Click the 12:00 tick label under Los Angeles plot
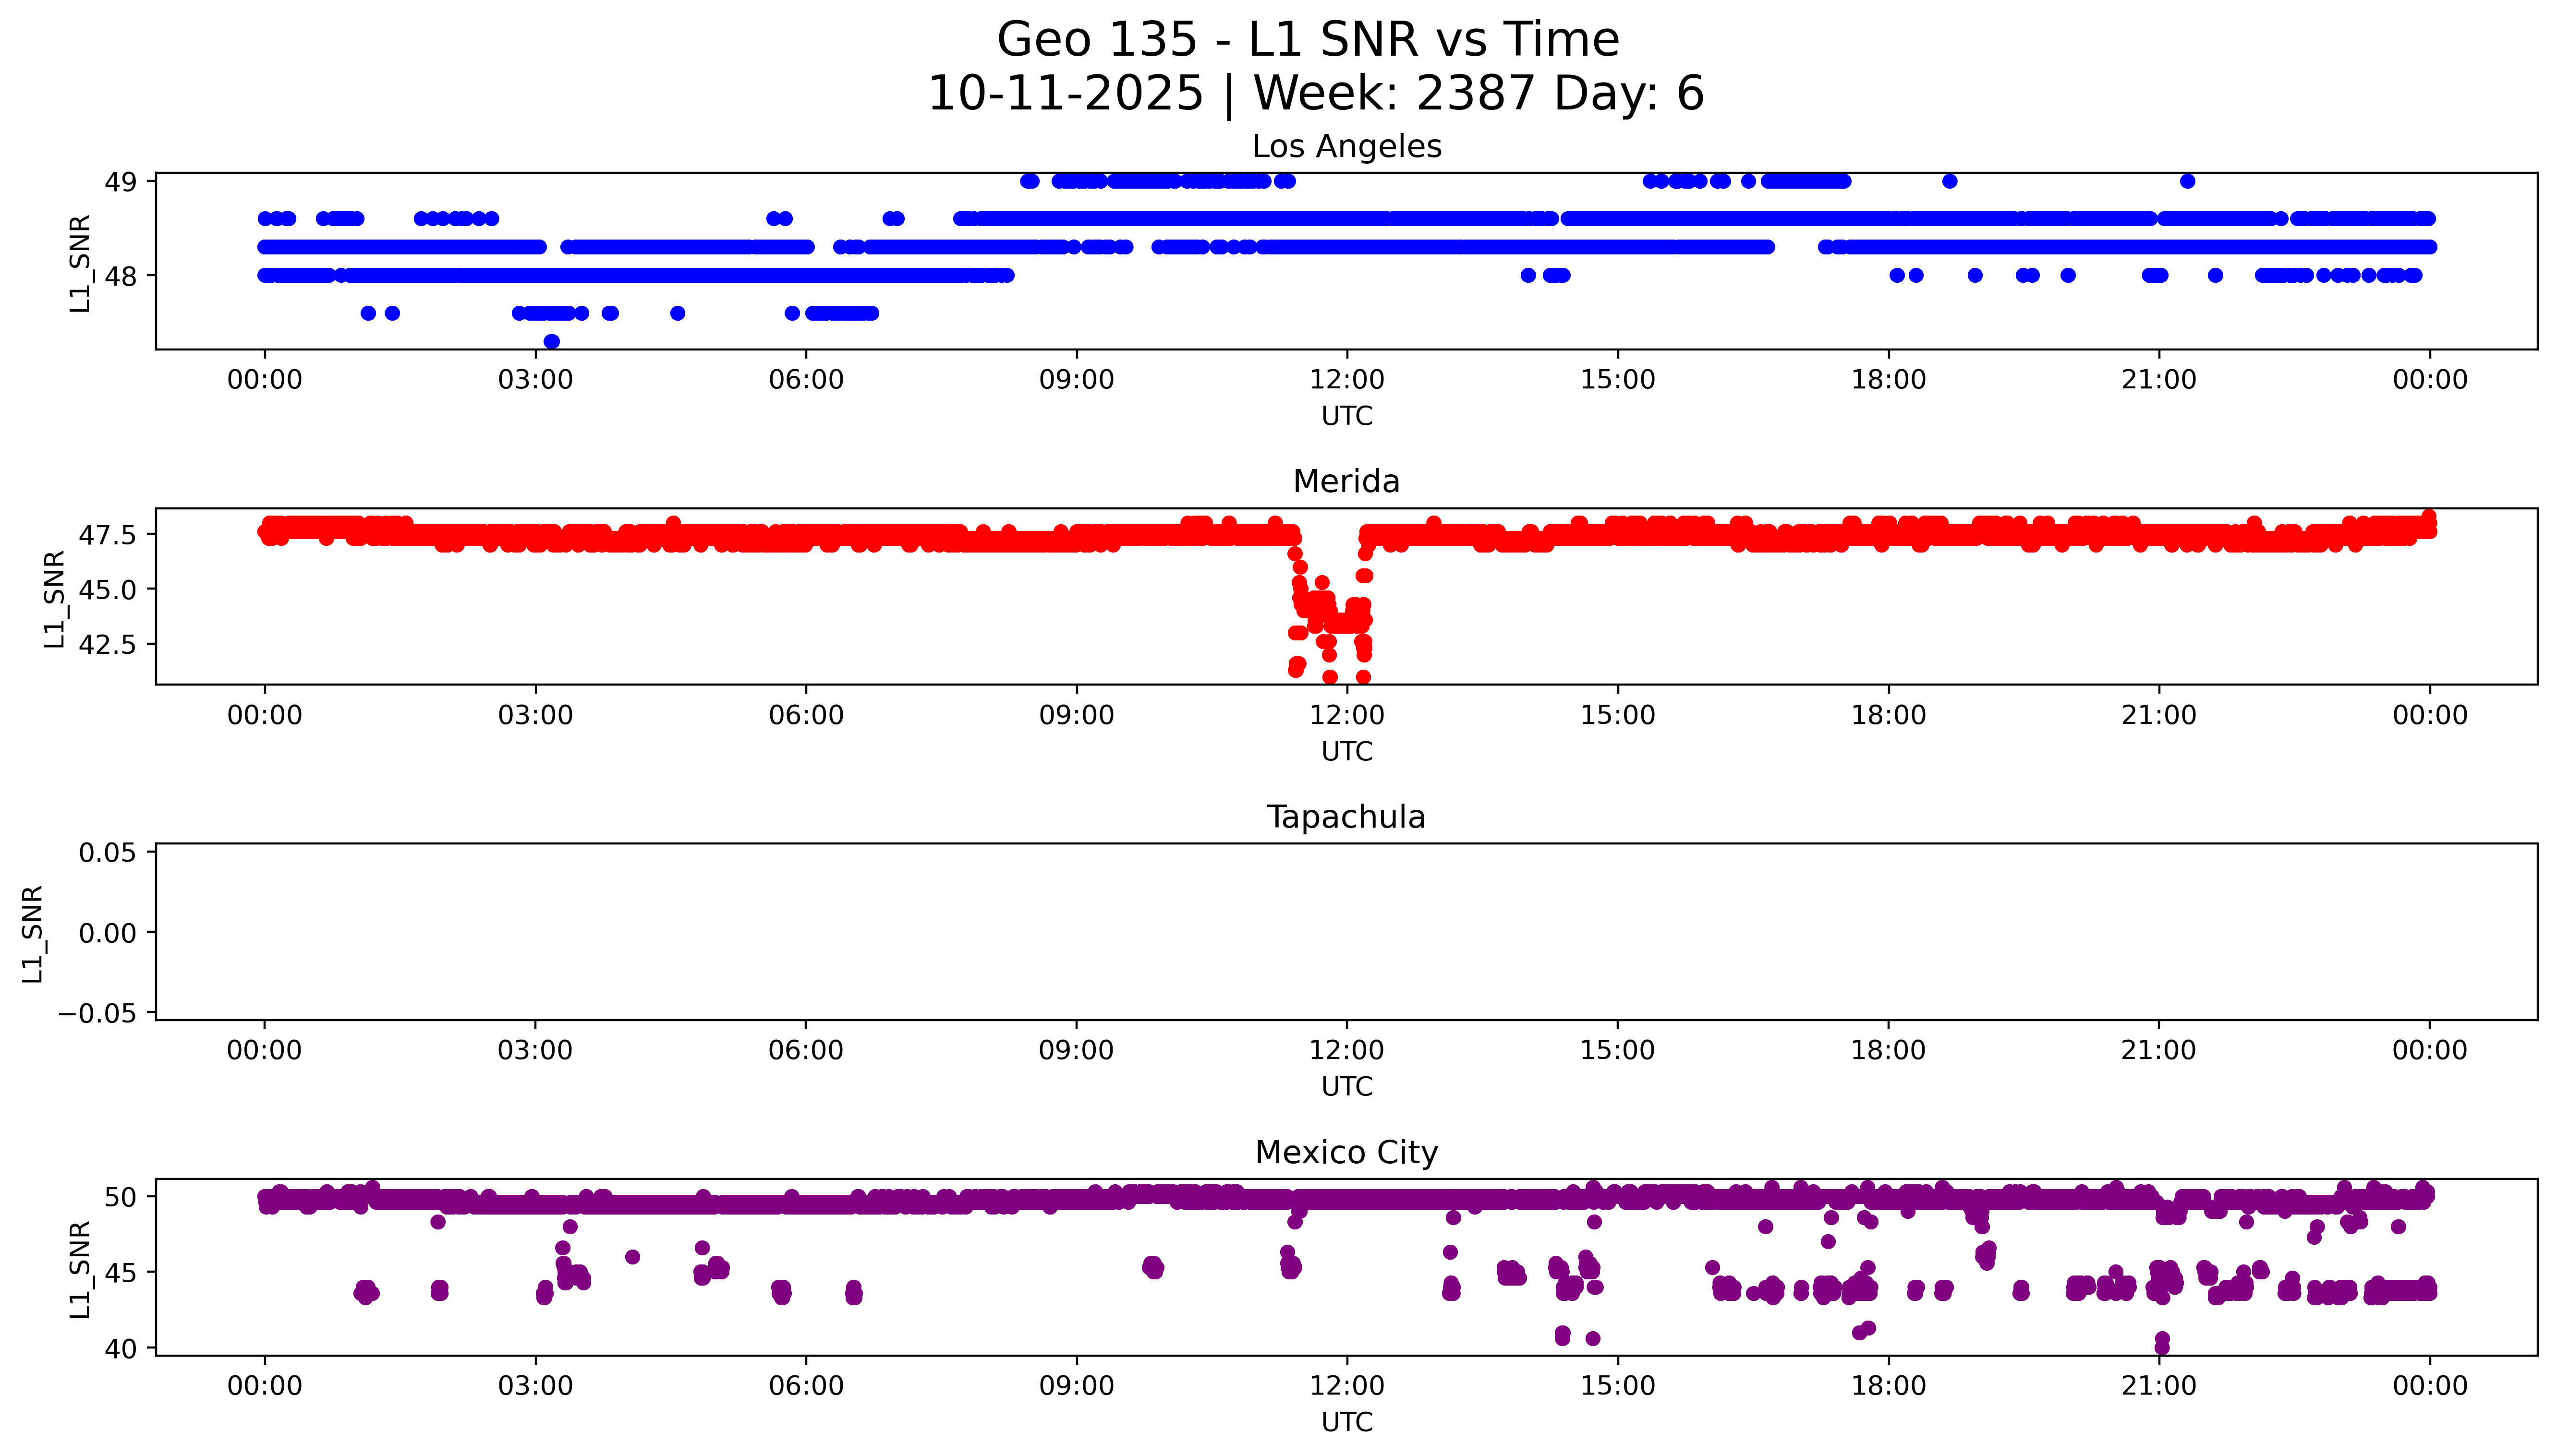Screen dimensions: 2557x1456 (1346, 380)
